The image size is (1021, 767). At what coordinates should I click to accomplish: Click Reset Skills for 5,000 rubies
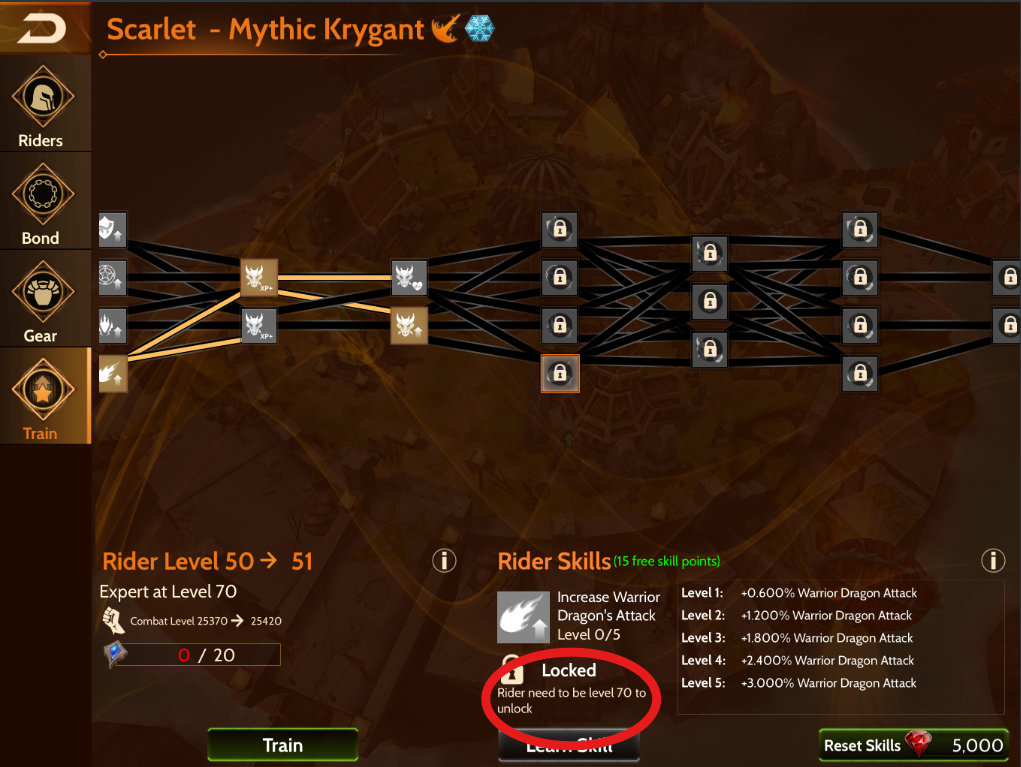pos(913,745)
